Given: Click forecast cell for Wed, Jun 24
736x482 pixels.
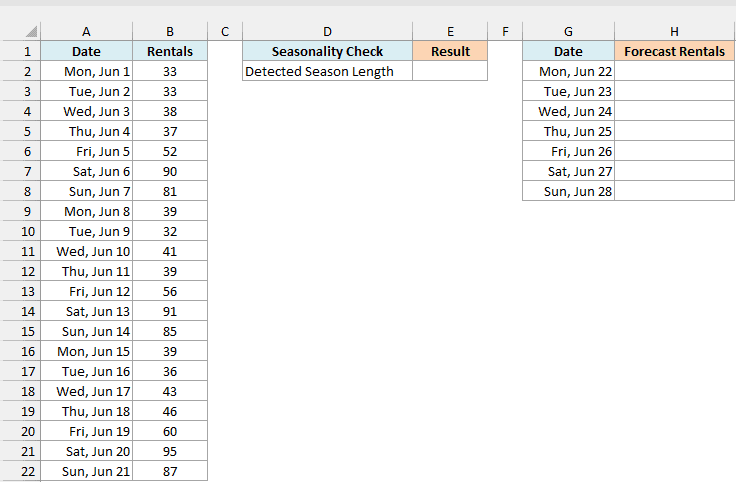Looking at the screenshot, I should pos(675,111).
